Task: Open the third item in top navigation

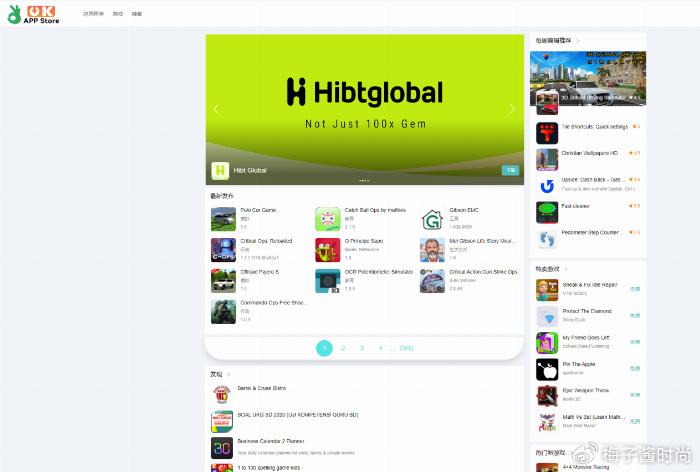Action: coord(137,14)
